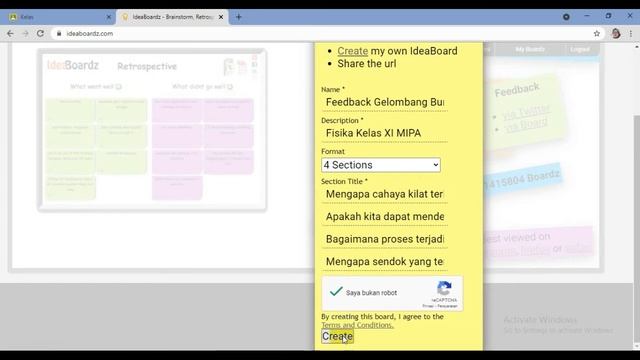This screenshot has height=360, width=640.
Task: Edit section title Mengapa sendok yang
Action: pos(384,261)
